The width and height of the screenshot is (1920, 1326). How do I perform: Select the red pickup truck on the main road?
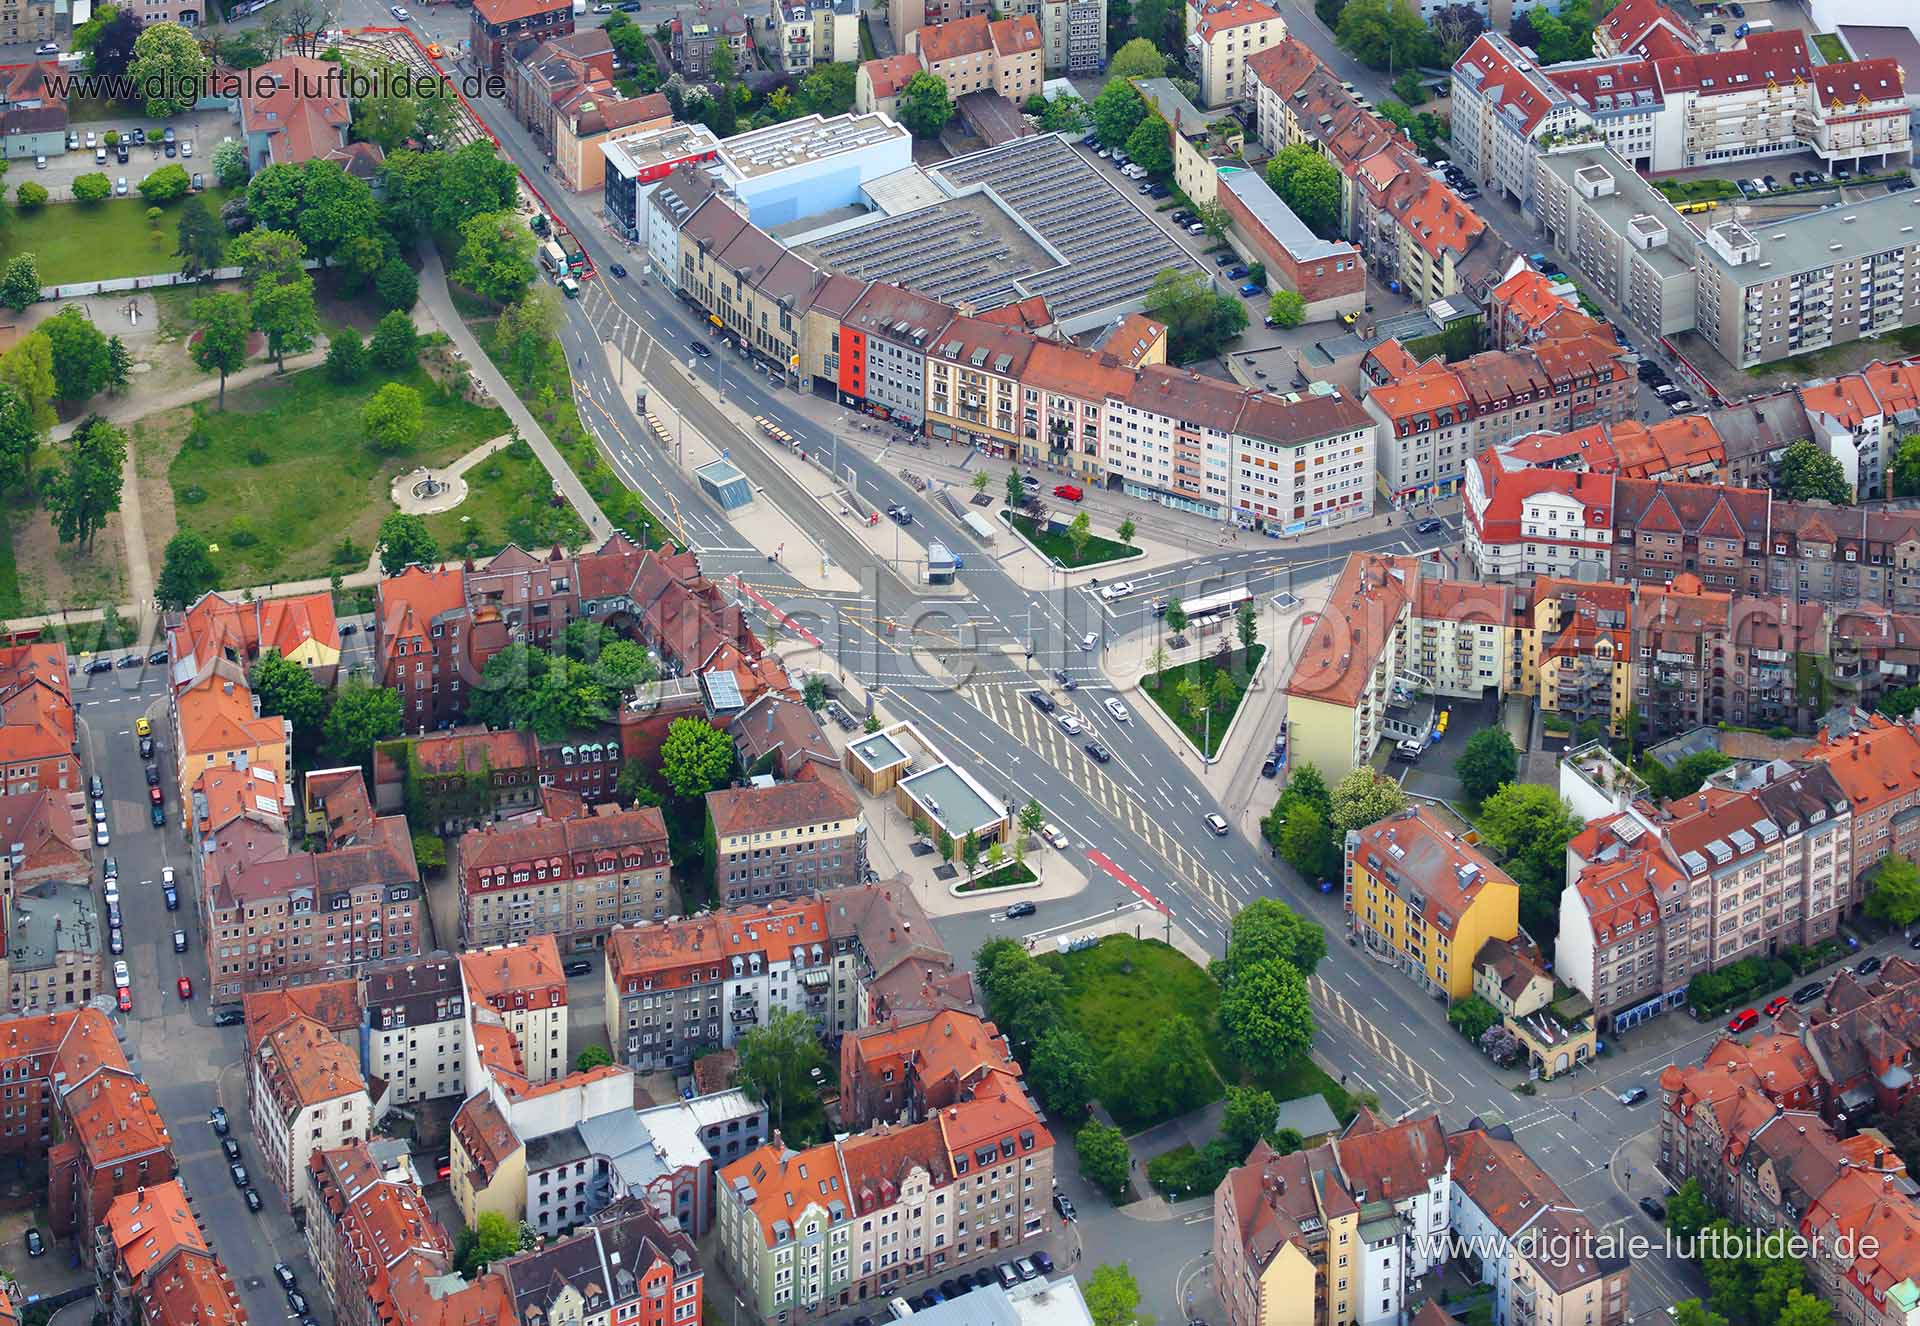point(1066,492)
